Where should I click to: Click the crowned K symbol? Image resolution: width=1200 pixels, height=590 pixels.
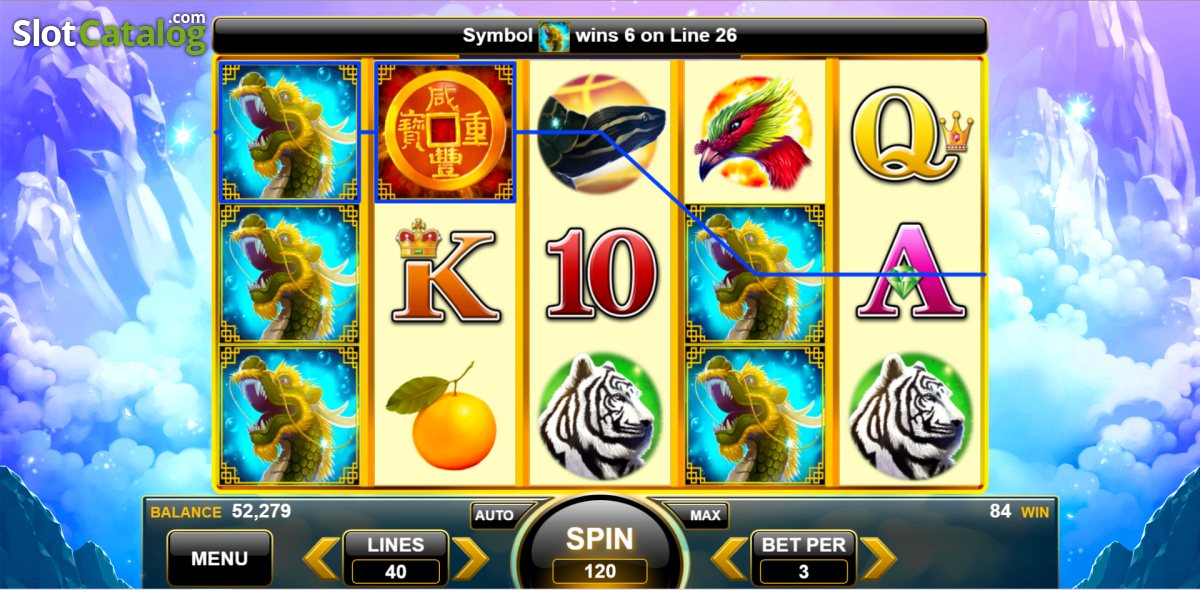tap(444, 273)
